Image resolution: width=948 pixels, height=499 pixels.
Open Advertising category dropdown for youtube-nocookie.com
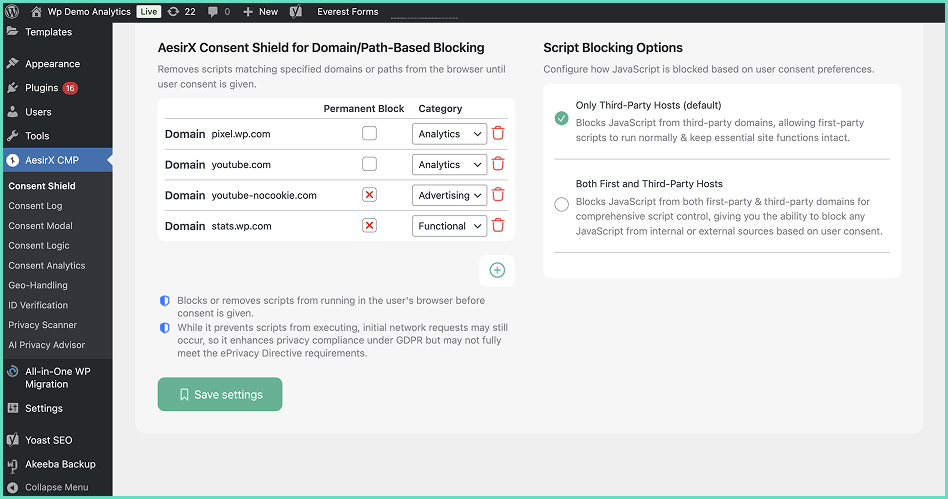[x=449, y=195]
